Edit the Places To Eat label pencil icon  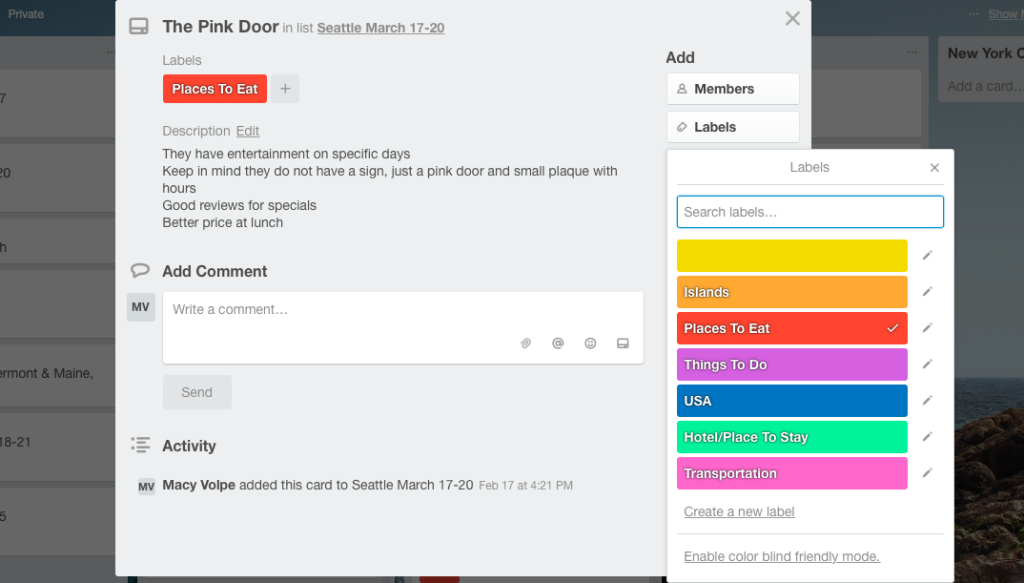click(x=927, y=328)
